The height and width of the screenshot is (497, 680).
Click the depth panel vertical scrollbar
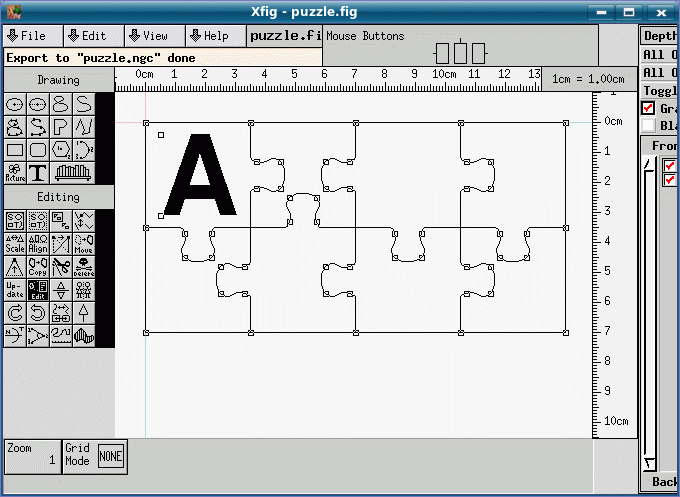point(650,314)
